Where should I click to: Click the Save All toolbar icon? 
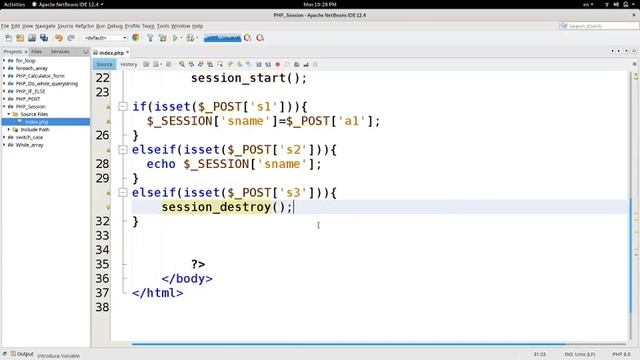[44, 38]
